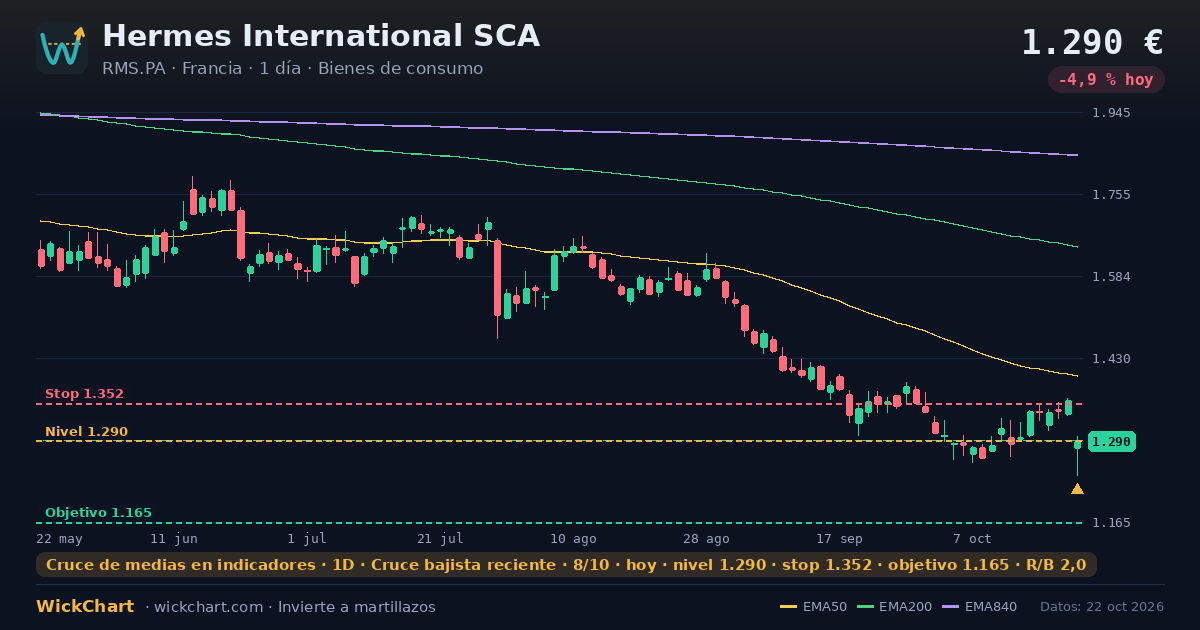Click the -4,9 % hoy badge
The height and width of the screenshot is (630, 1200).
pyautogui.click(x=1106, y=80)
